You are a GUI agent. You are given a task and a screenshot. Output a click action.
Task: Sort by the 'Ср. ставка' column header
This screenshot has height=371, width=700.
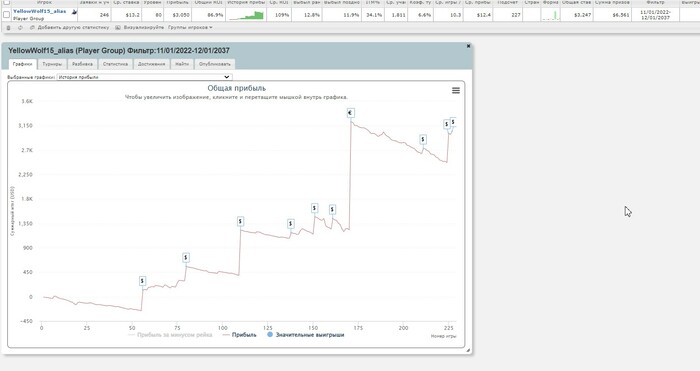[x=126, y=2]
